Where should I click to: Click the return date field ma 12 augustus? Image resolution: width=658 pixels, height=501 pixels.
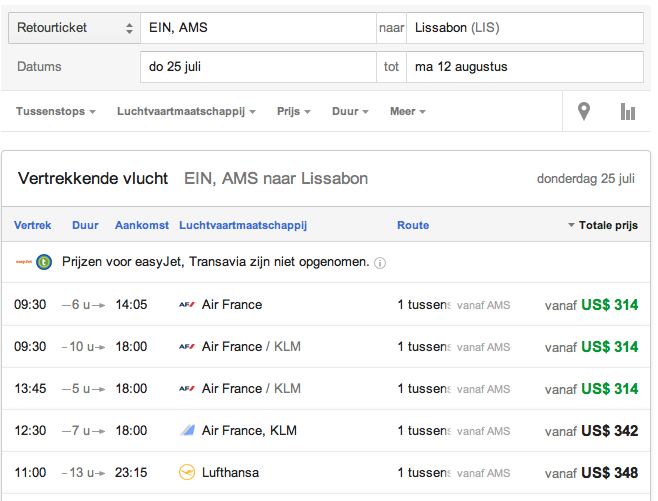[525, 67]
